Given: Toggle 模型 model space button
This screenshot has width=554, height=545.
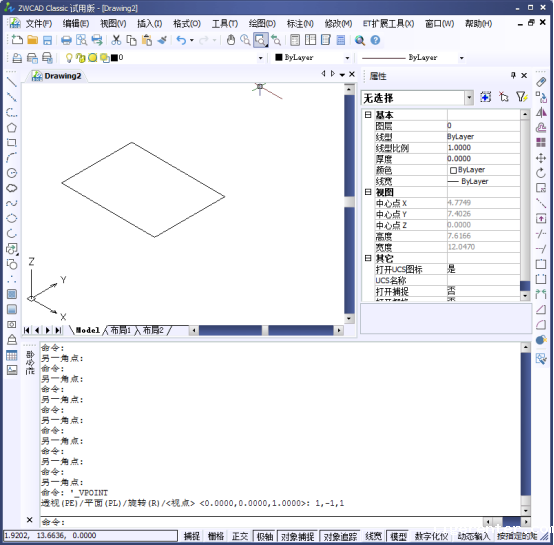Looking at the screenshot, I should point(398,536).
